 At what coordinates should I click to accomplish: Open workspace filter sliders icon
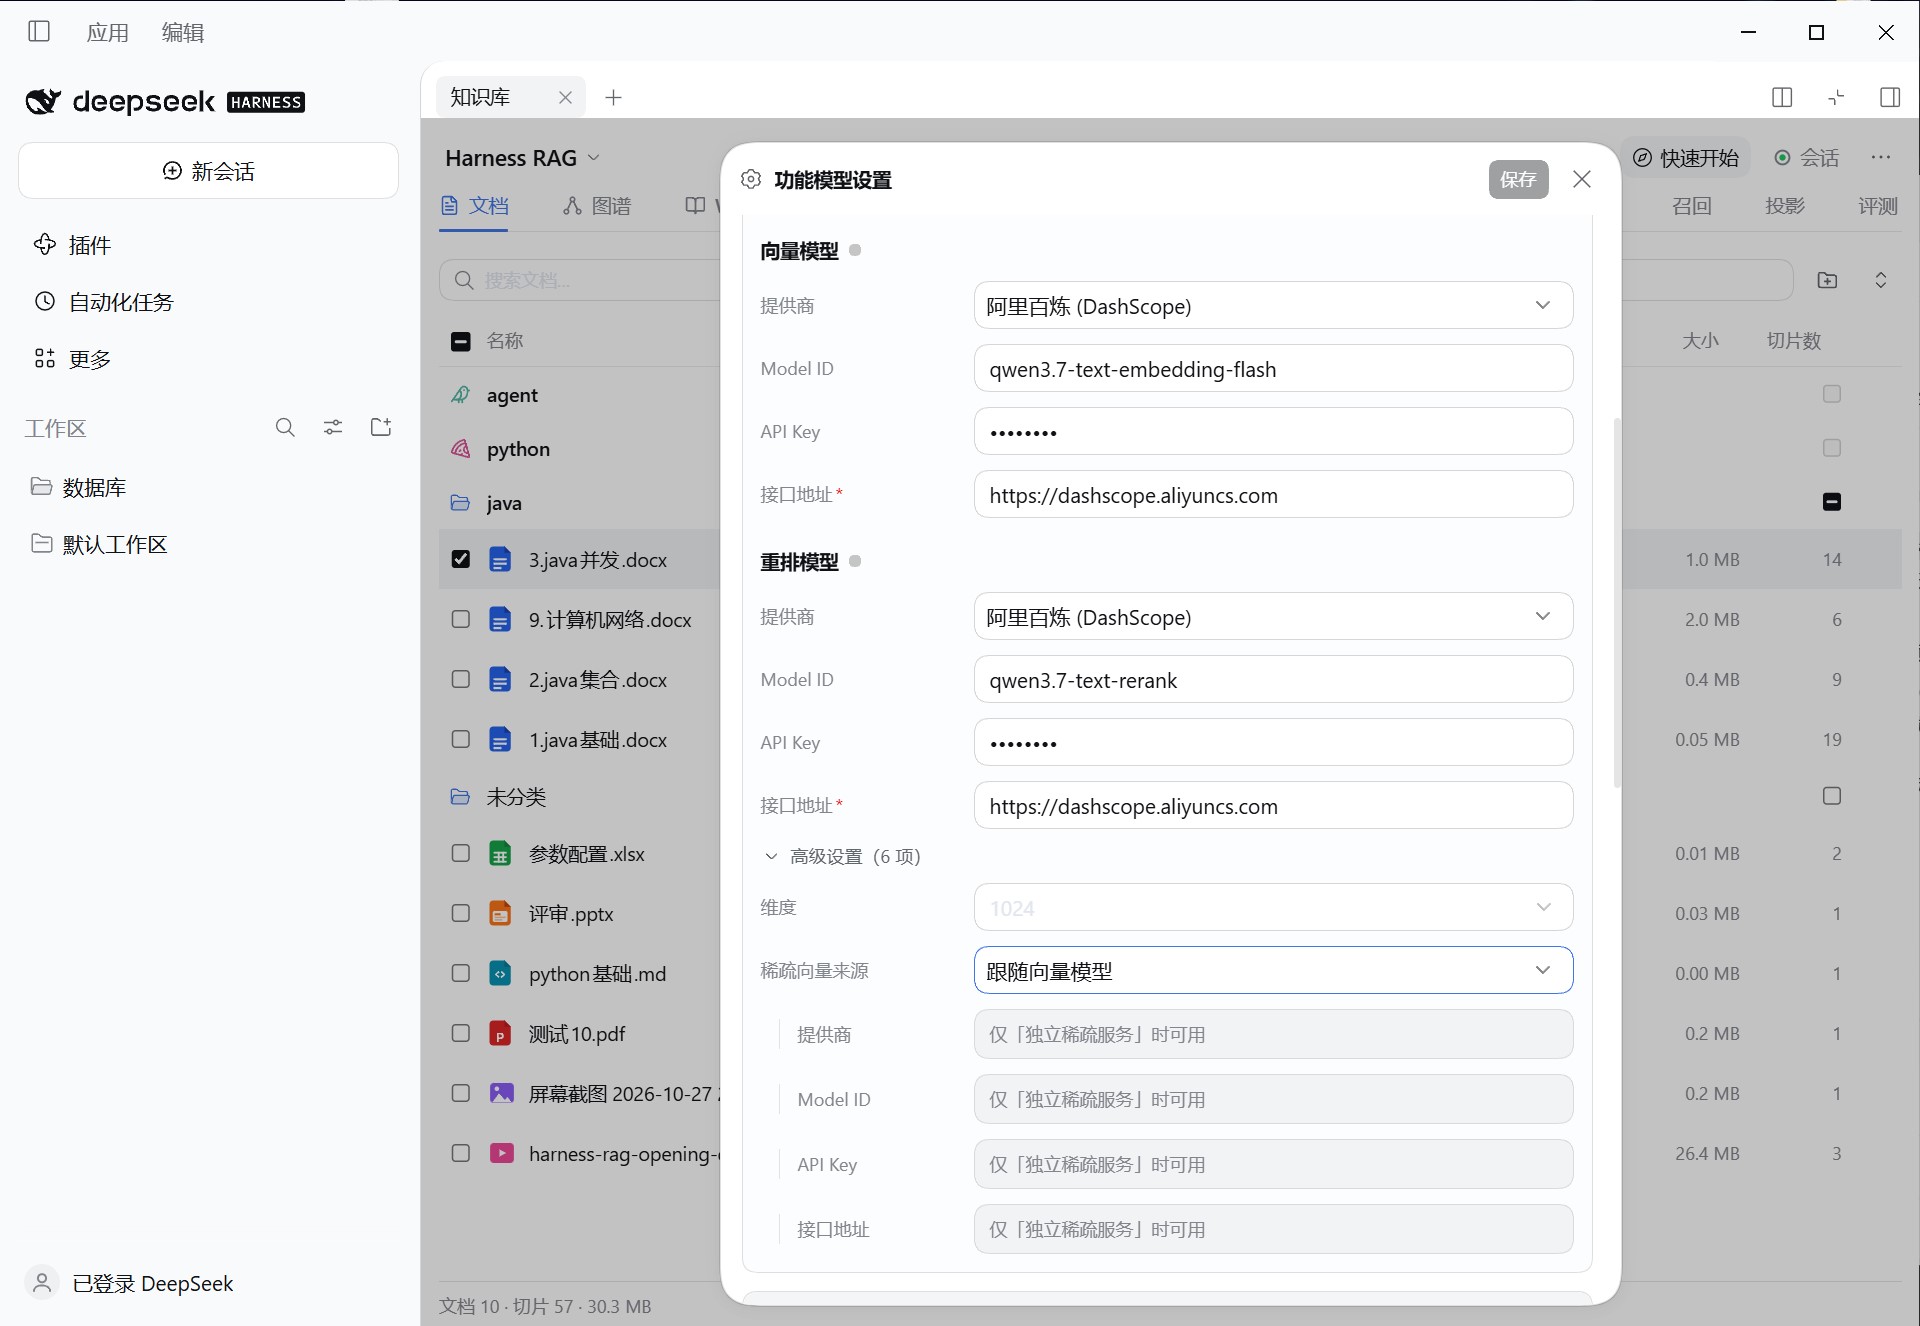(333, 428)
